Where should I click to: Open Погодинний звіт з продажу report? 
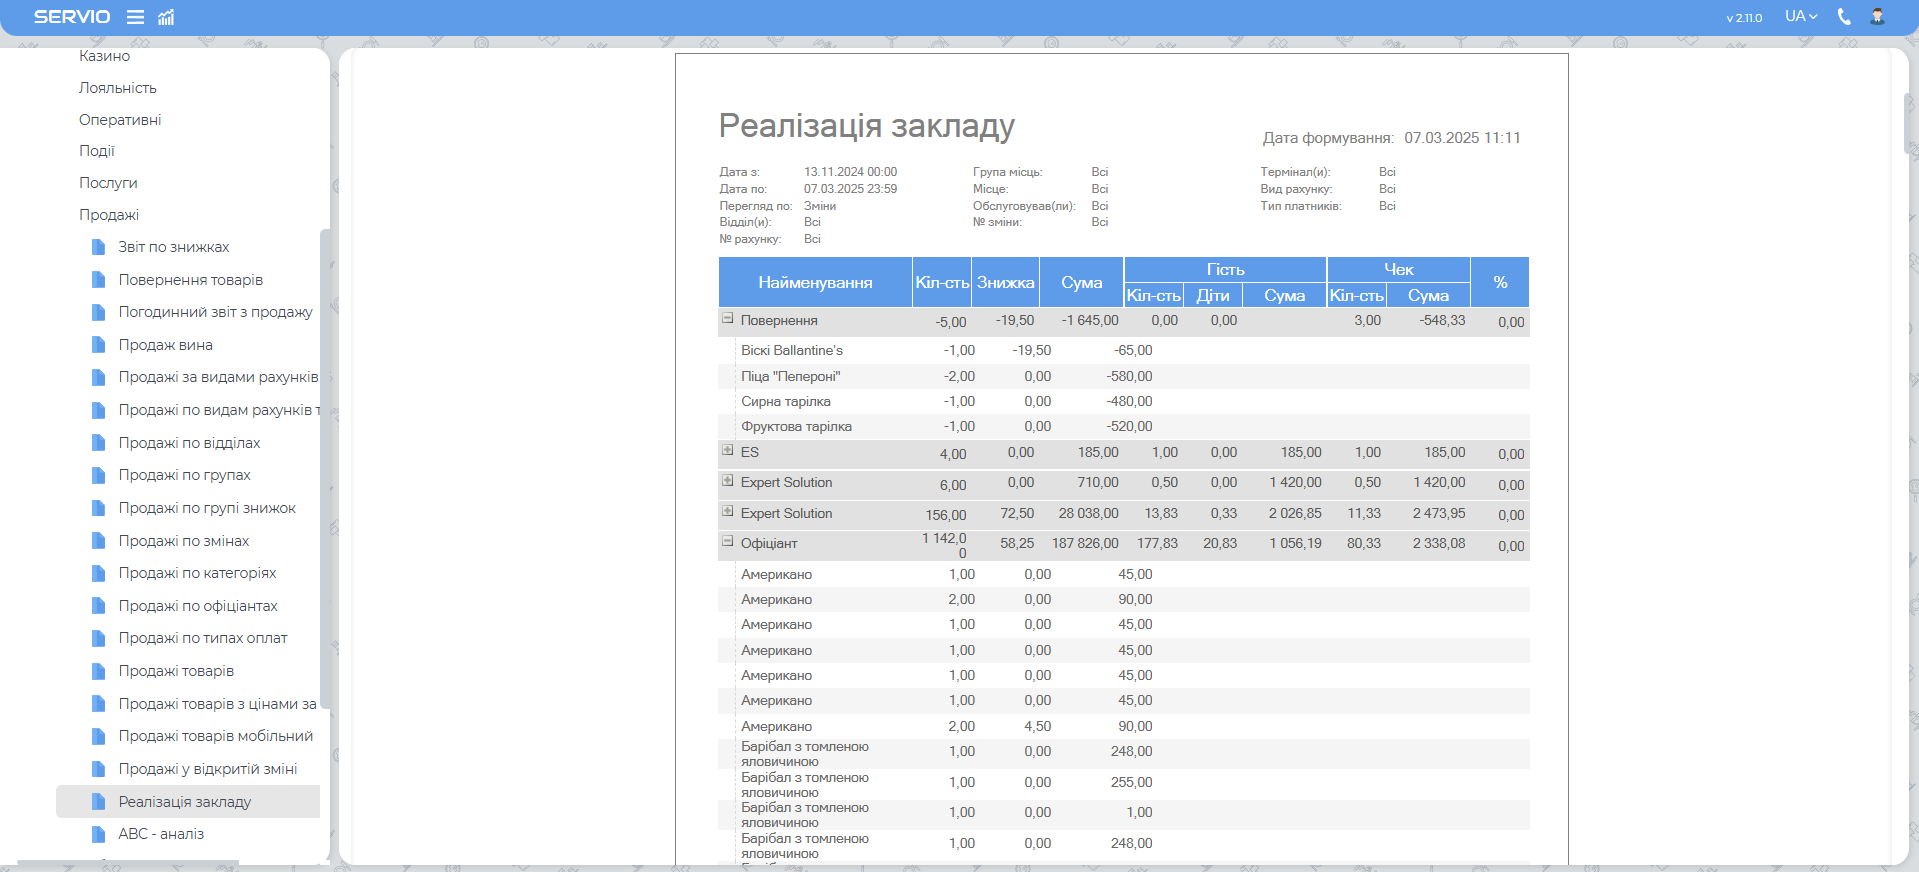point(215,312)
